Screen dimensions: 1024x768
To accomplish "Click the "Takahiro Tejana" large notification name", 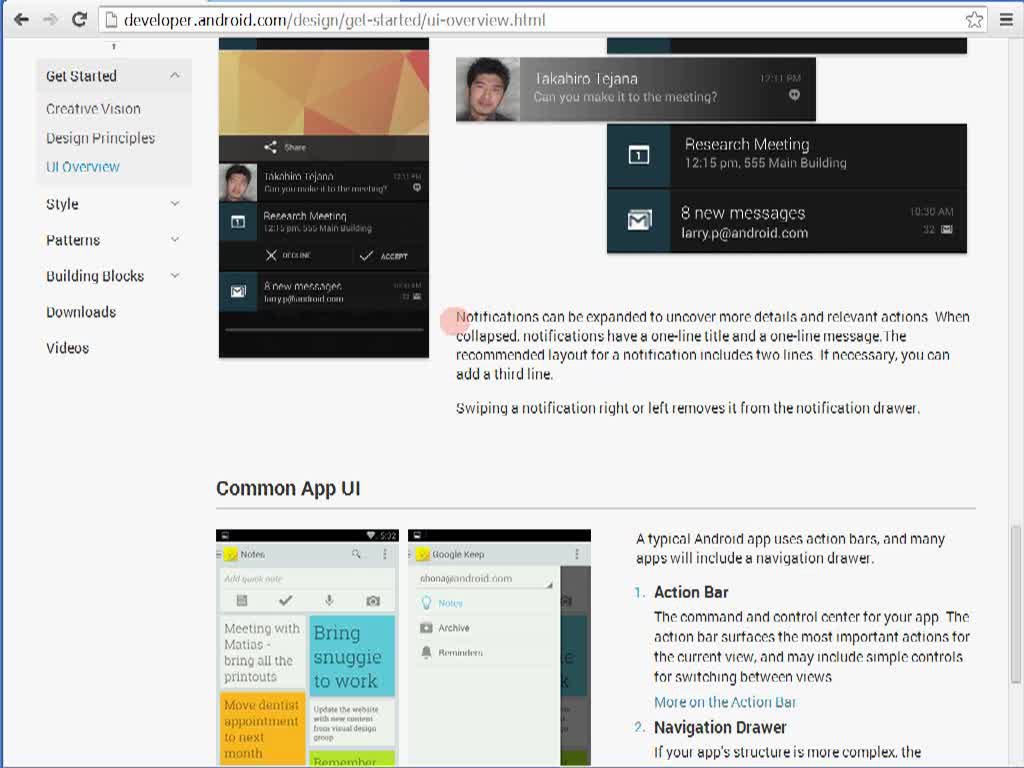I will [x=586, y=78].
